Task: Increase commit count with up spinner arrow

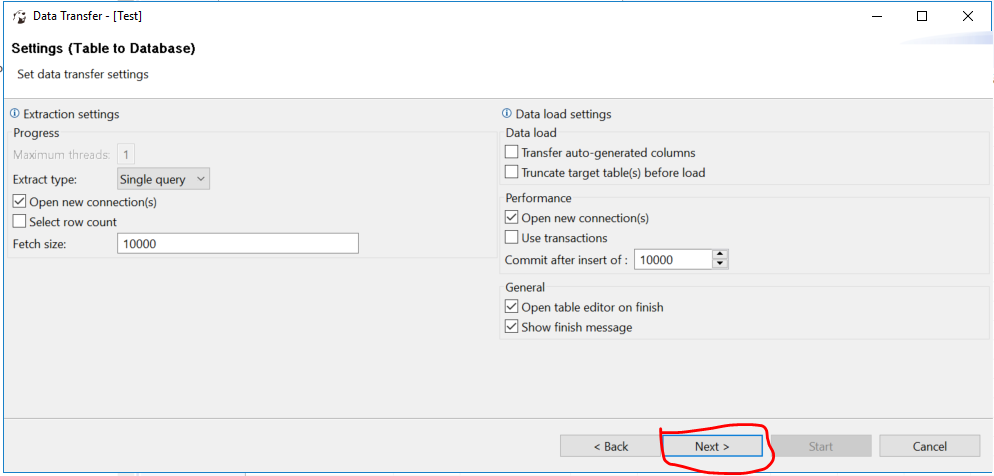Action: click(720, 254)
